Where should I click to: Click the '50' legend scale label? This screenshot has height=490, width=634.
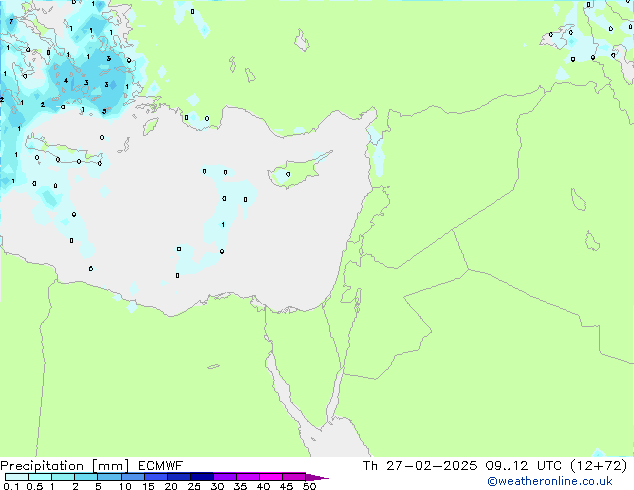309,486
